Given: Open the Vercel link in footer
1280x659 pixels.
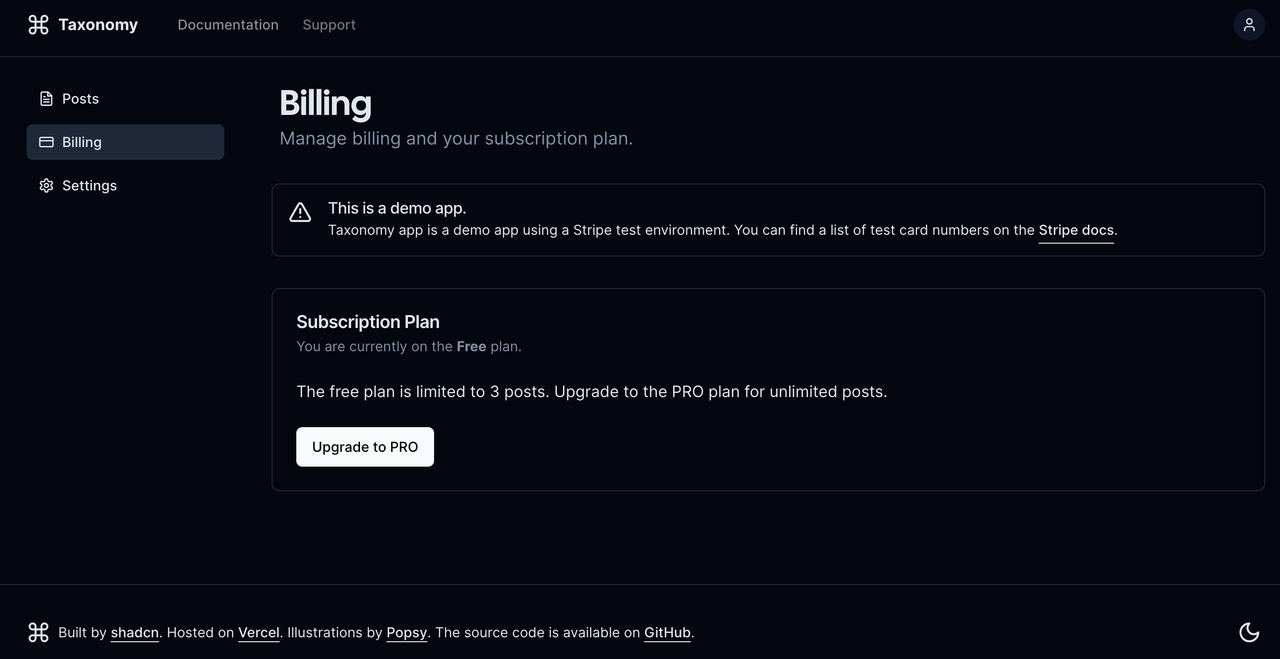Looking at the screenshot, I should (x=258, y=633).
